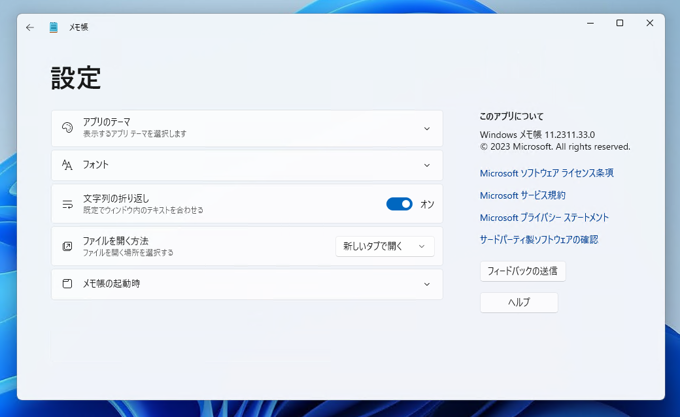Click the 表示するアプリ テーマを選択します description
680x417 pixels.
click(134, 134)
